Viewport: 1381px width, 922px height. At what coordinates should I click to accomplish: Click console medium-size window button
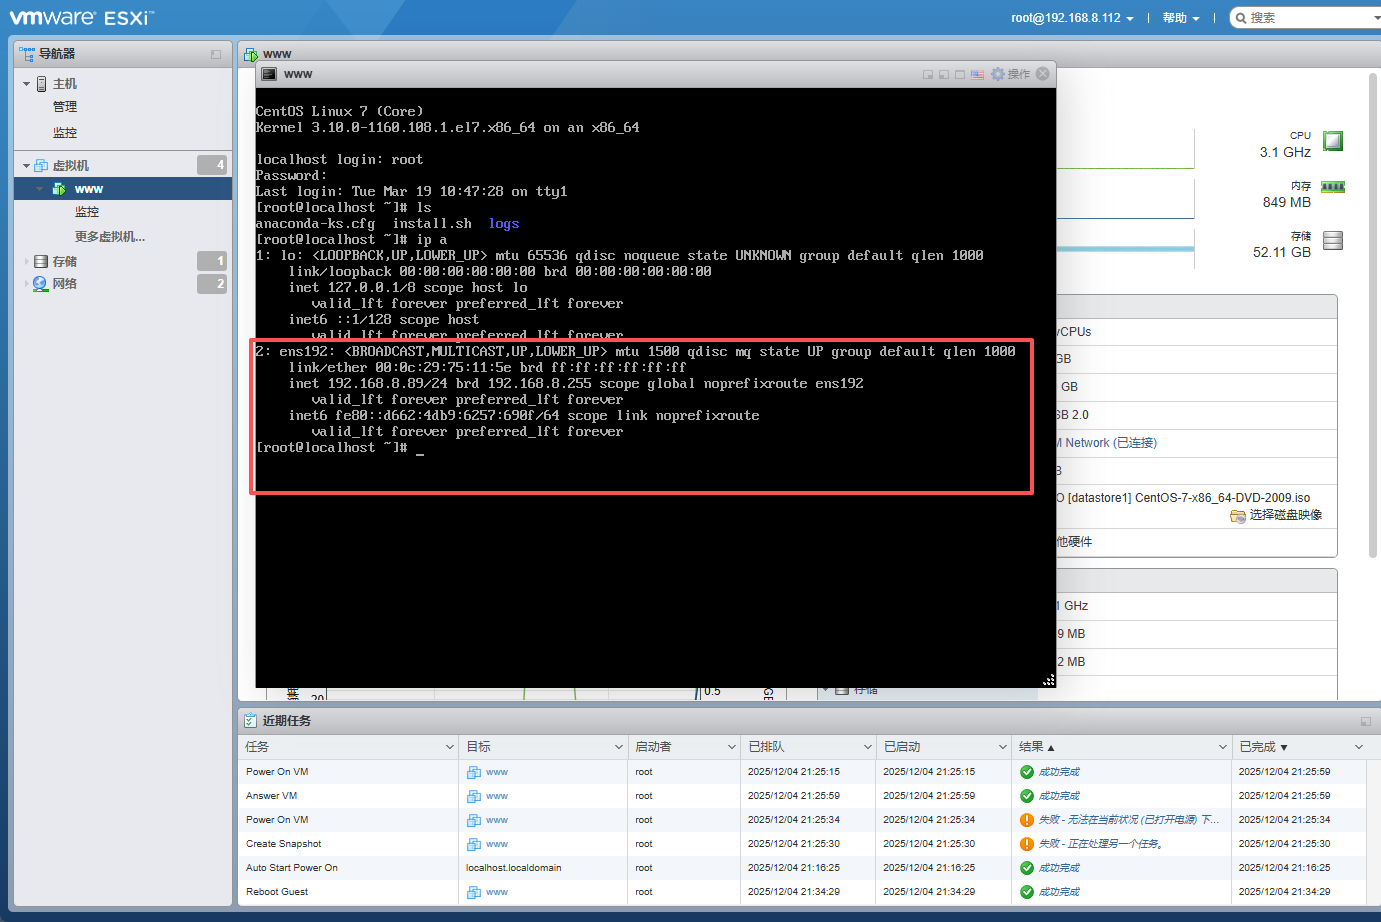[x=944, y=75]
